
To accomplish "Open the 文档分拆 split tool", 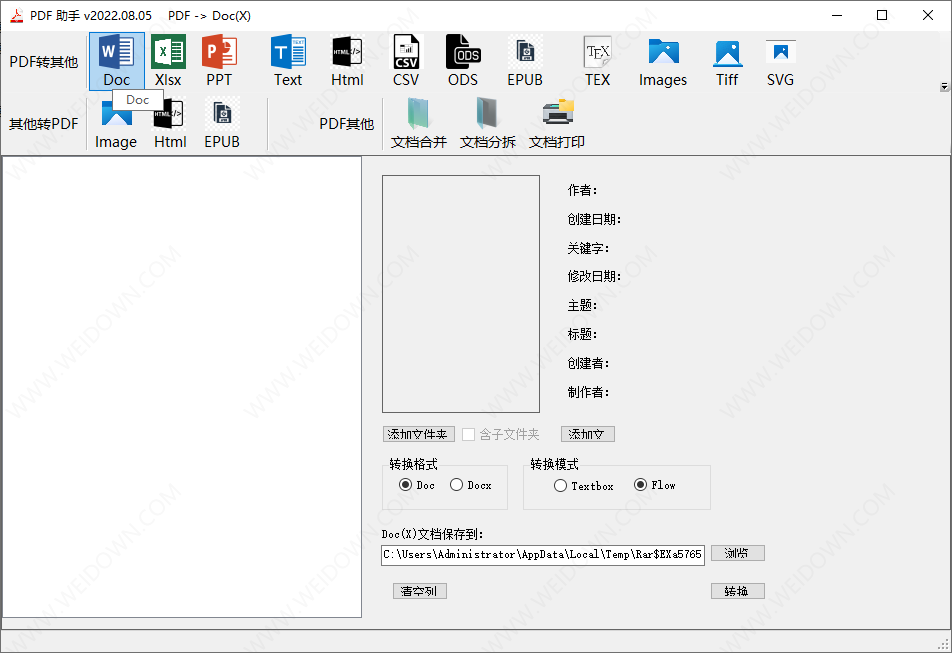I will tap(488, 123).
